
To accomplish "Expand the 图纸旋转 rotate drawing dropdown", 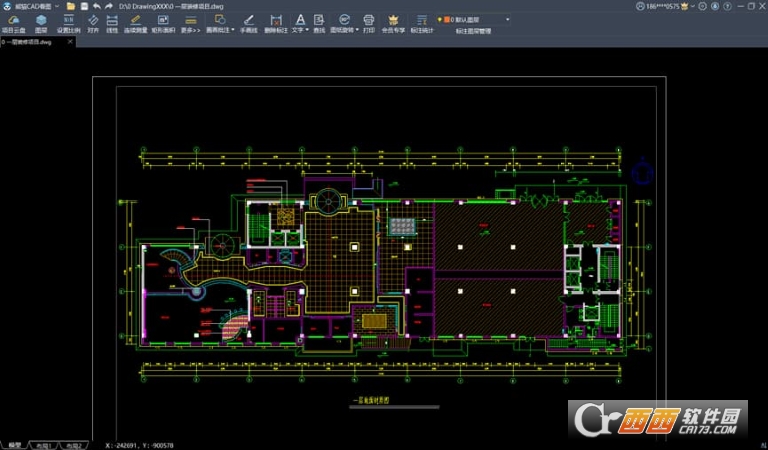I will coord(357,30).
